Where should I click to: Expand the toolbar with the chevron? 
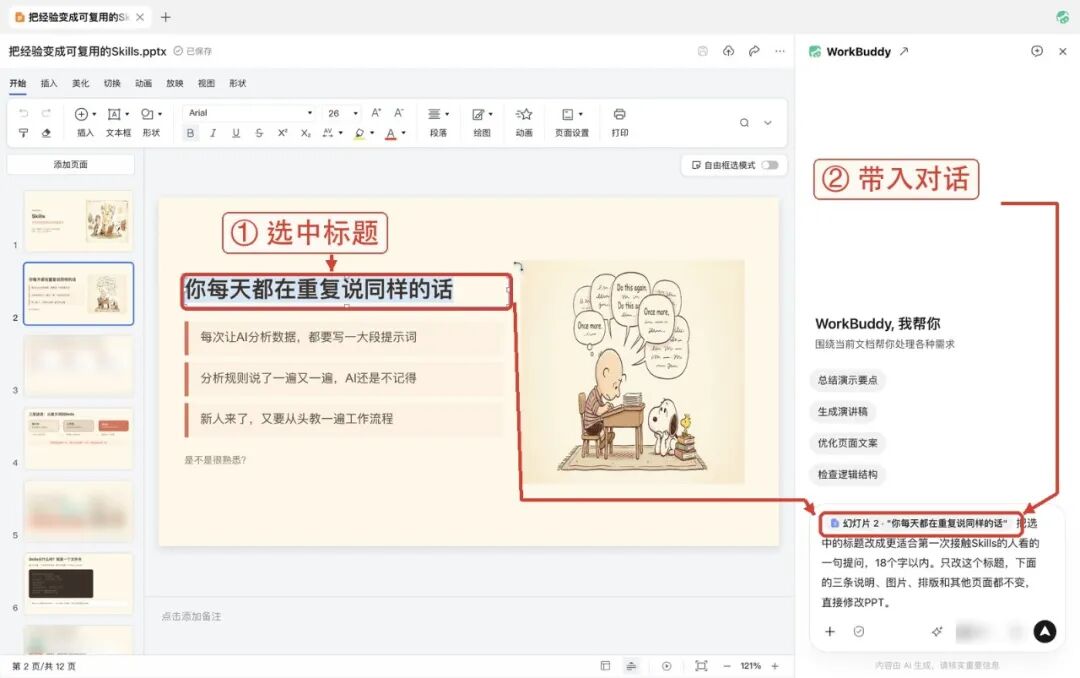coord(768,123)
